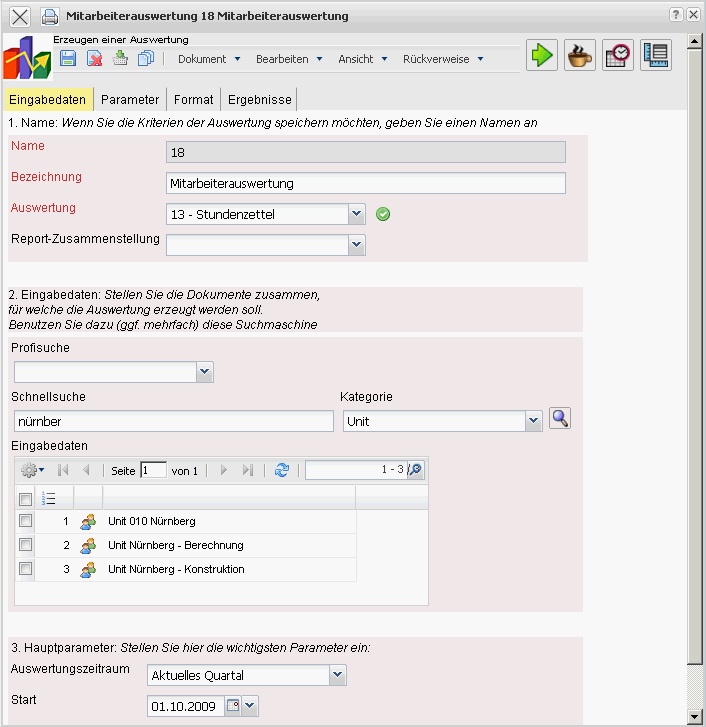Click the magnifying glass search icon
Screen dimensions: 706x727
[560, 419]
